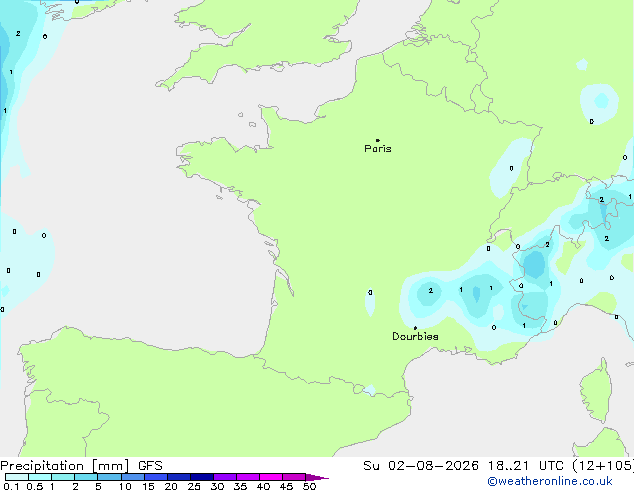
Task: Pick the 0.1–0.5 mm legend swatch
Action: click(x=17, y=477)
